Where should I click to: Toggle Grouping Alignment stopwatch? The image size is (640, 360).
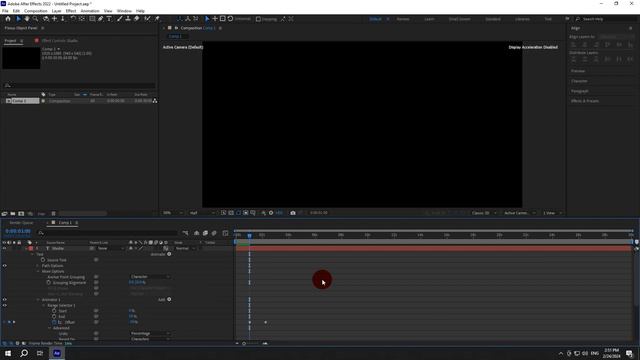pyautogui.click(x=49, y=282)
